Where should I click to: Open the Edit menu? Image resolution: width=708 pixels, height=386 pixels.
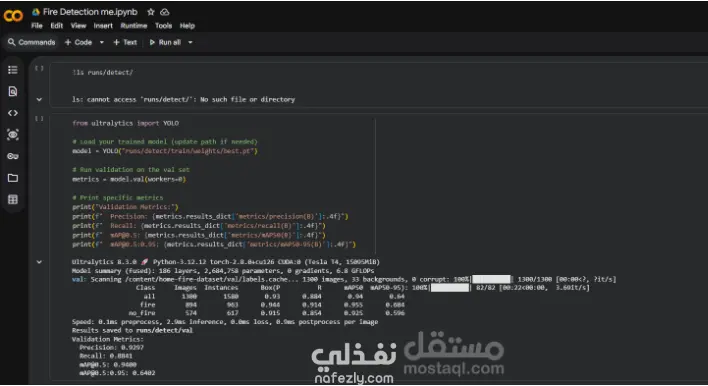56,26
